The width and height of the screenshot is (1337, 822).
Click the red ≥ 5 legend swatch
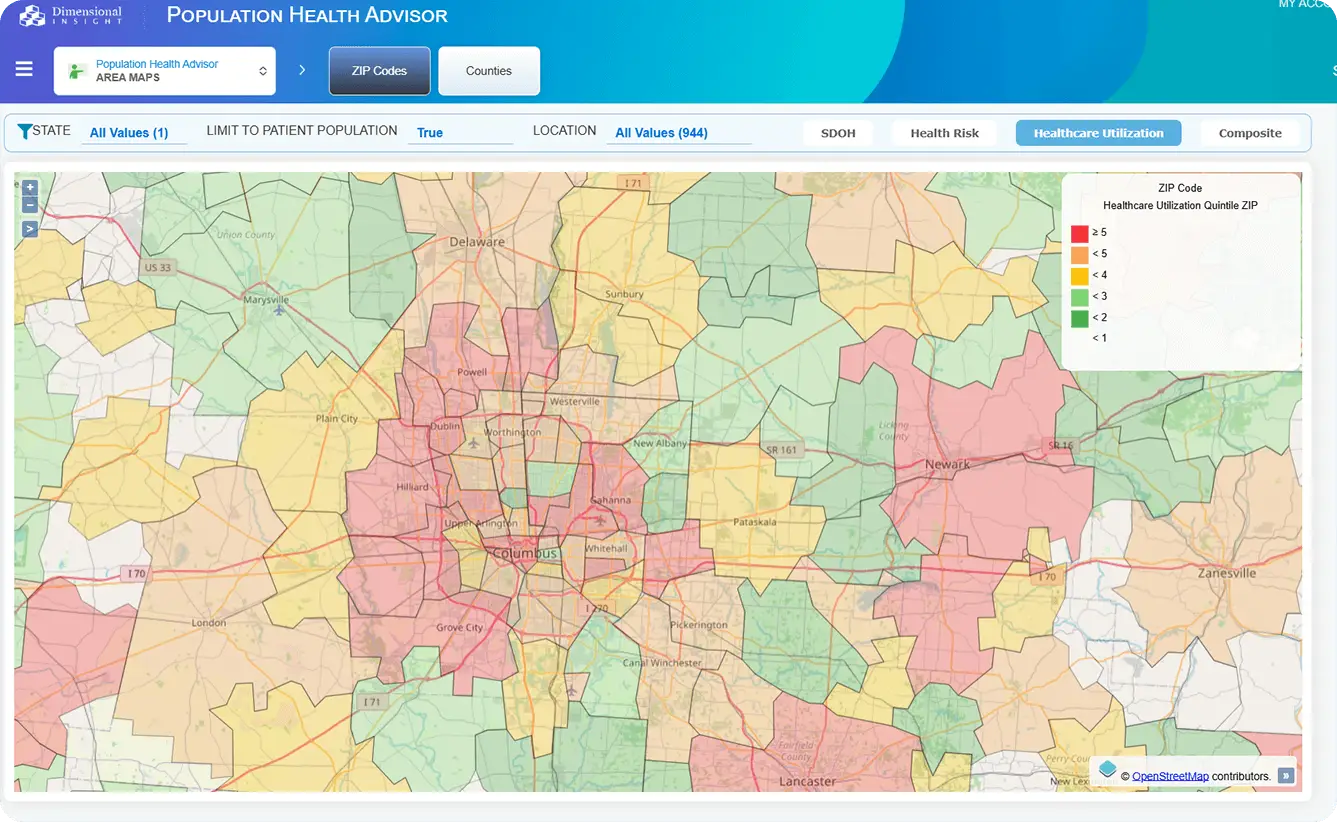coord(1079,233)
